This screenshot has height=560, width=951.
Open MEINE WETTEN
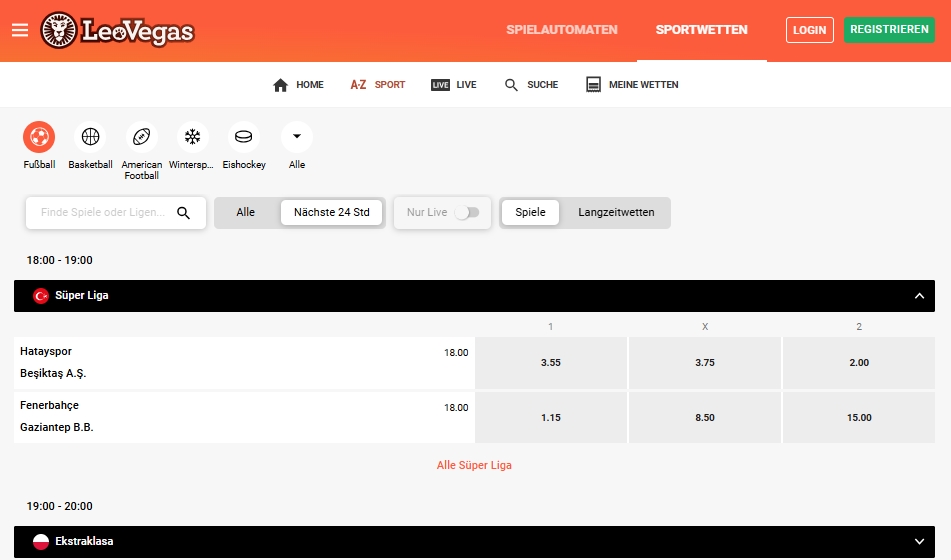click(x=632, y=85)
